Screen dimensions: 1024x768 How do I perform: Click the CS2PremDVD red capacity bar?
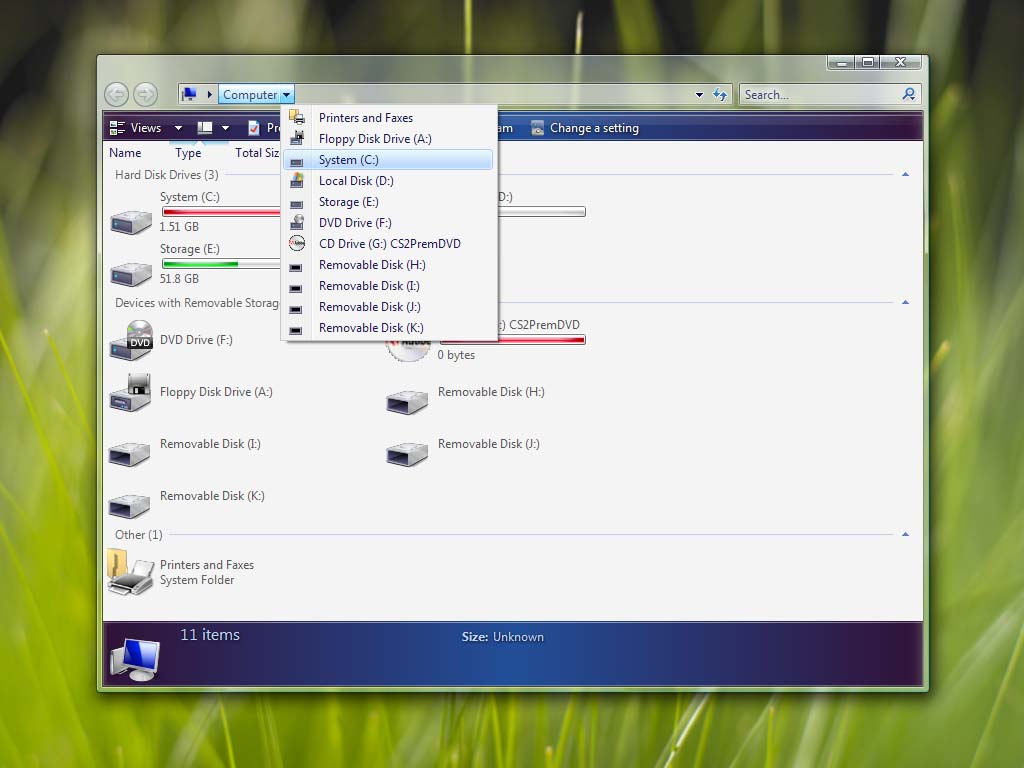[513, 340]
